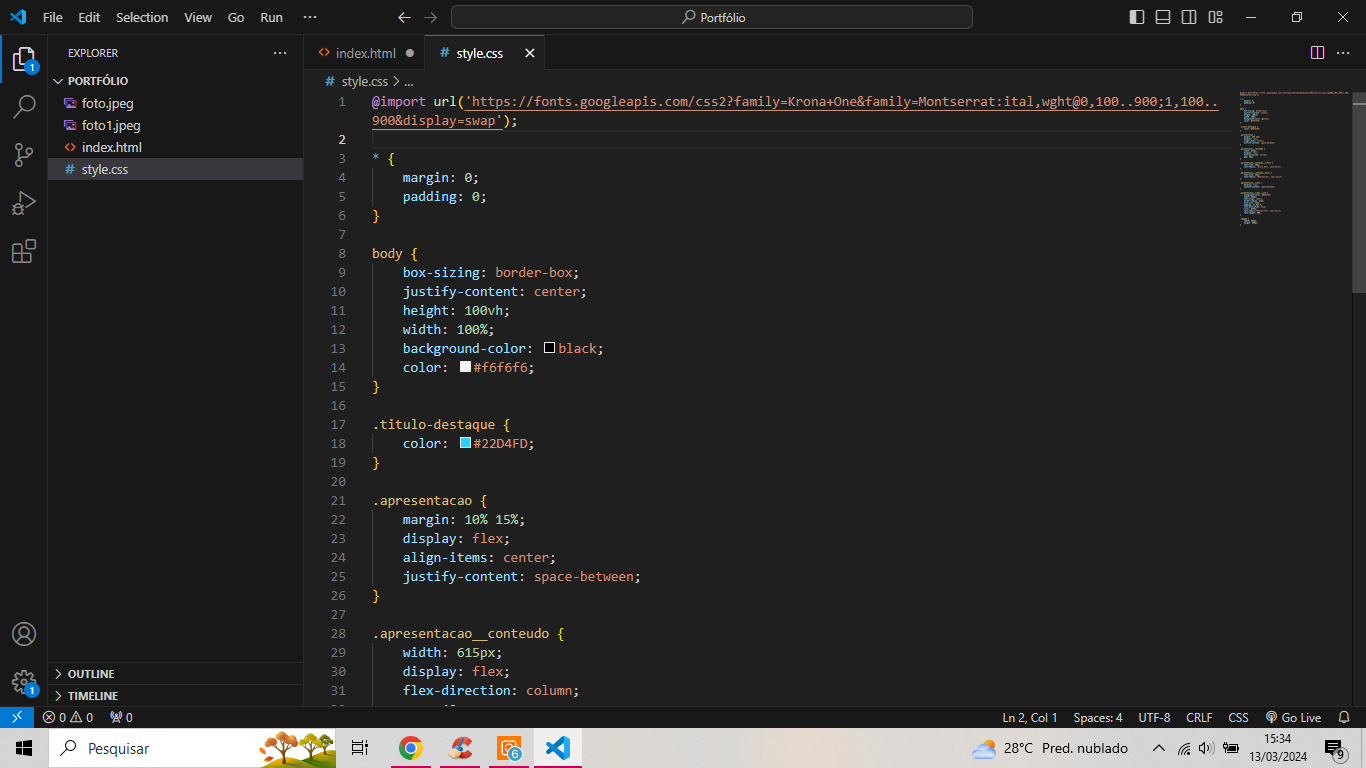Viewport: 1366px width, 768px height.
Task: Toggle the primary side bar
Action: point(1137,17)
